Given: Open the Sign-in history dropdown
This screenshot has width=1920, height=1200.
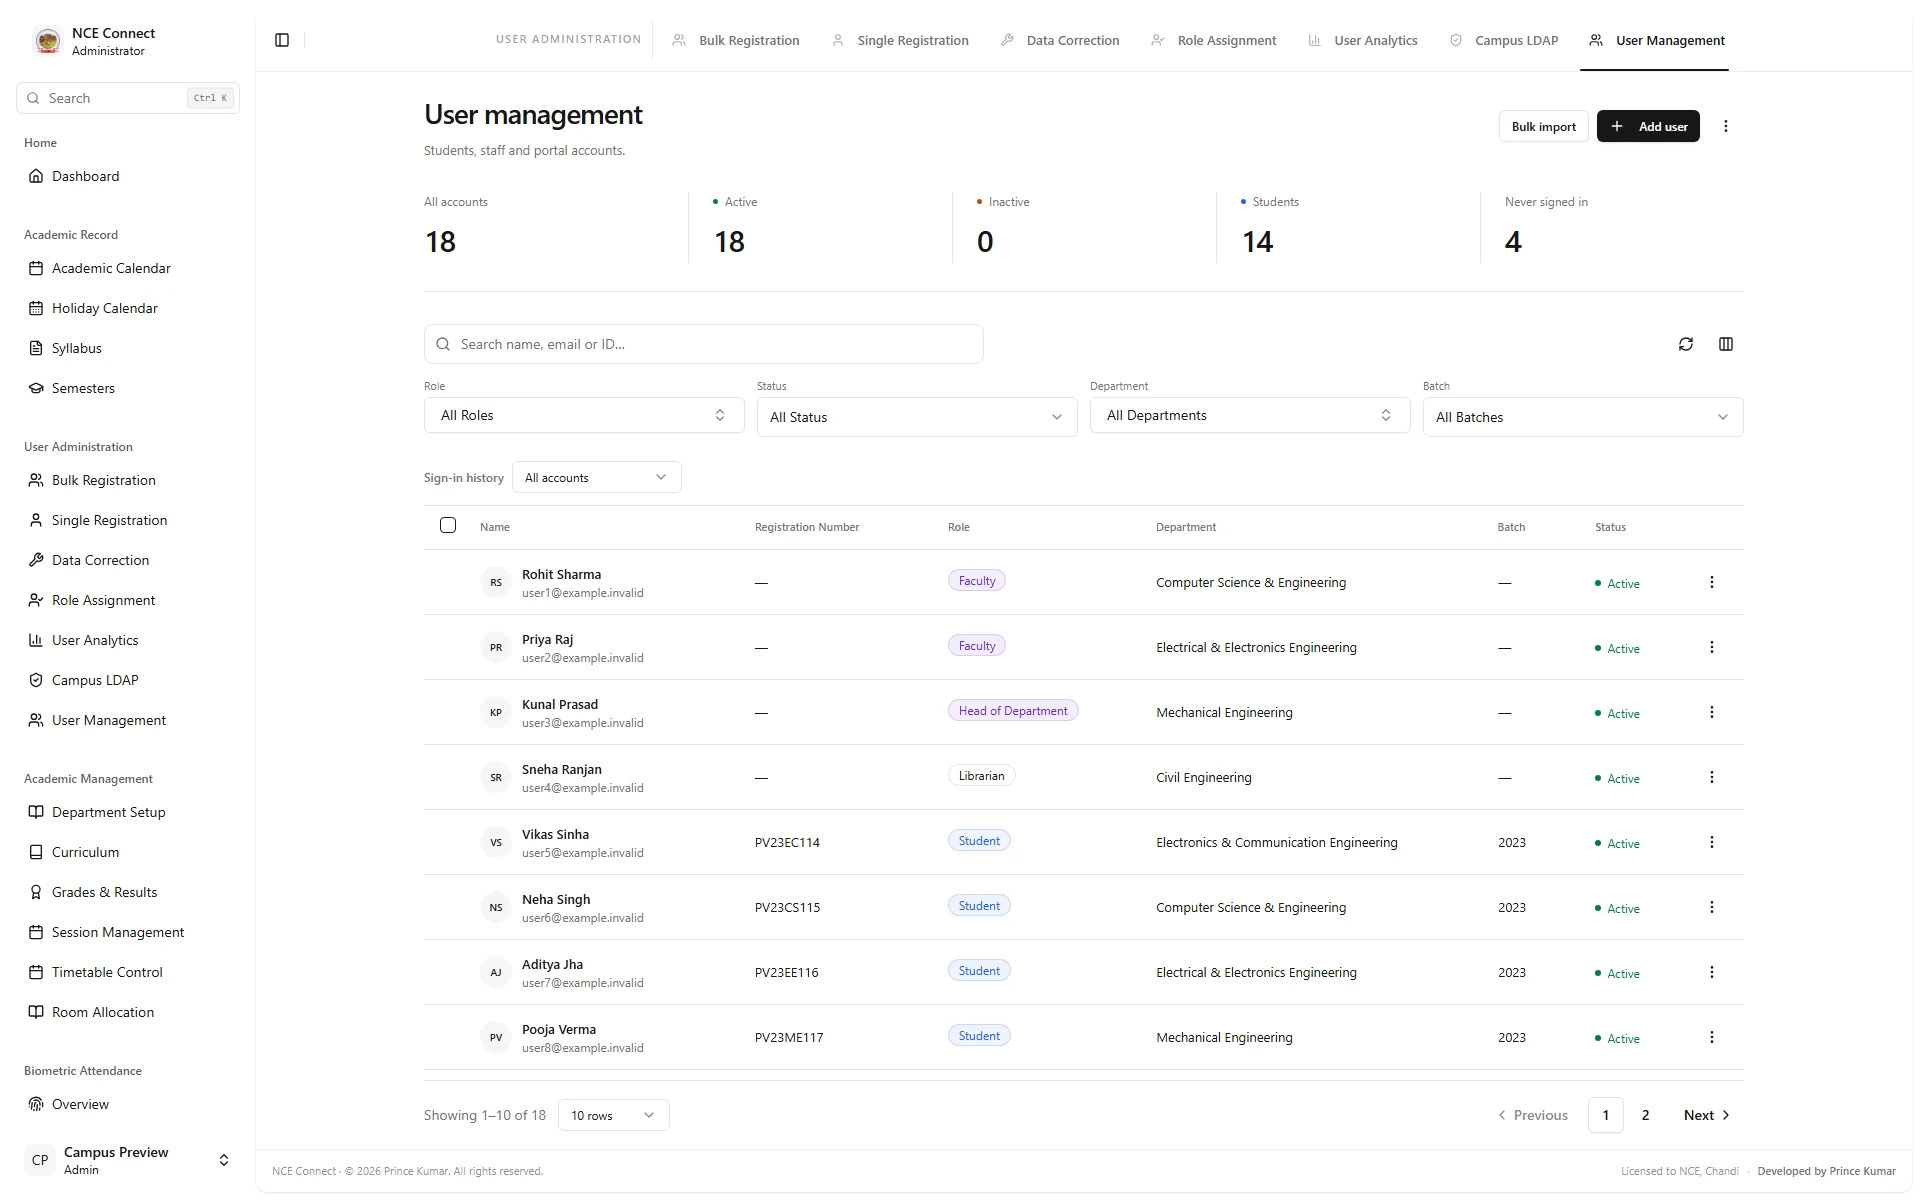Looking at the screenshot, I should coord(596,477).
